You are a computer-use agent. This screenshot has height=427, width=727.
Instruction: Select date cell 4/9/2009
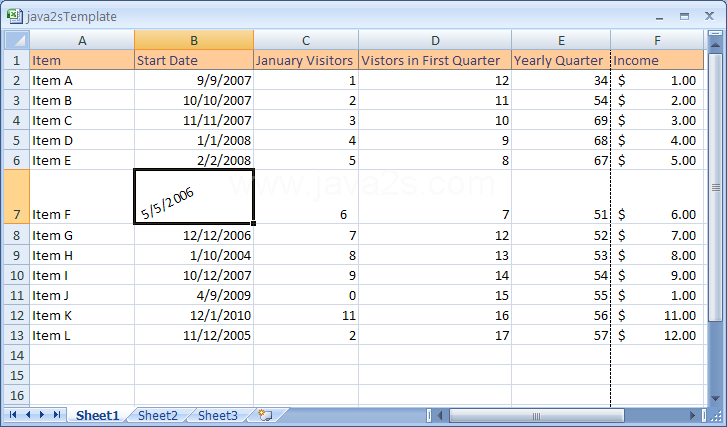pos(194,295)
